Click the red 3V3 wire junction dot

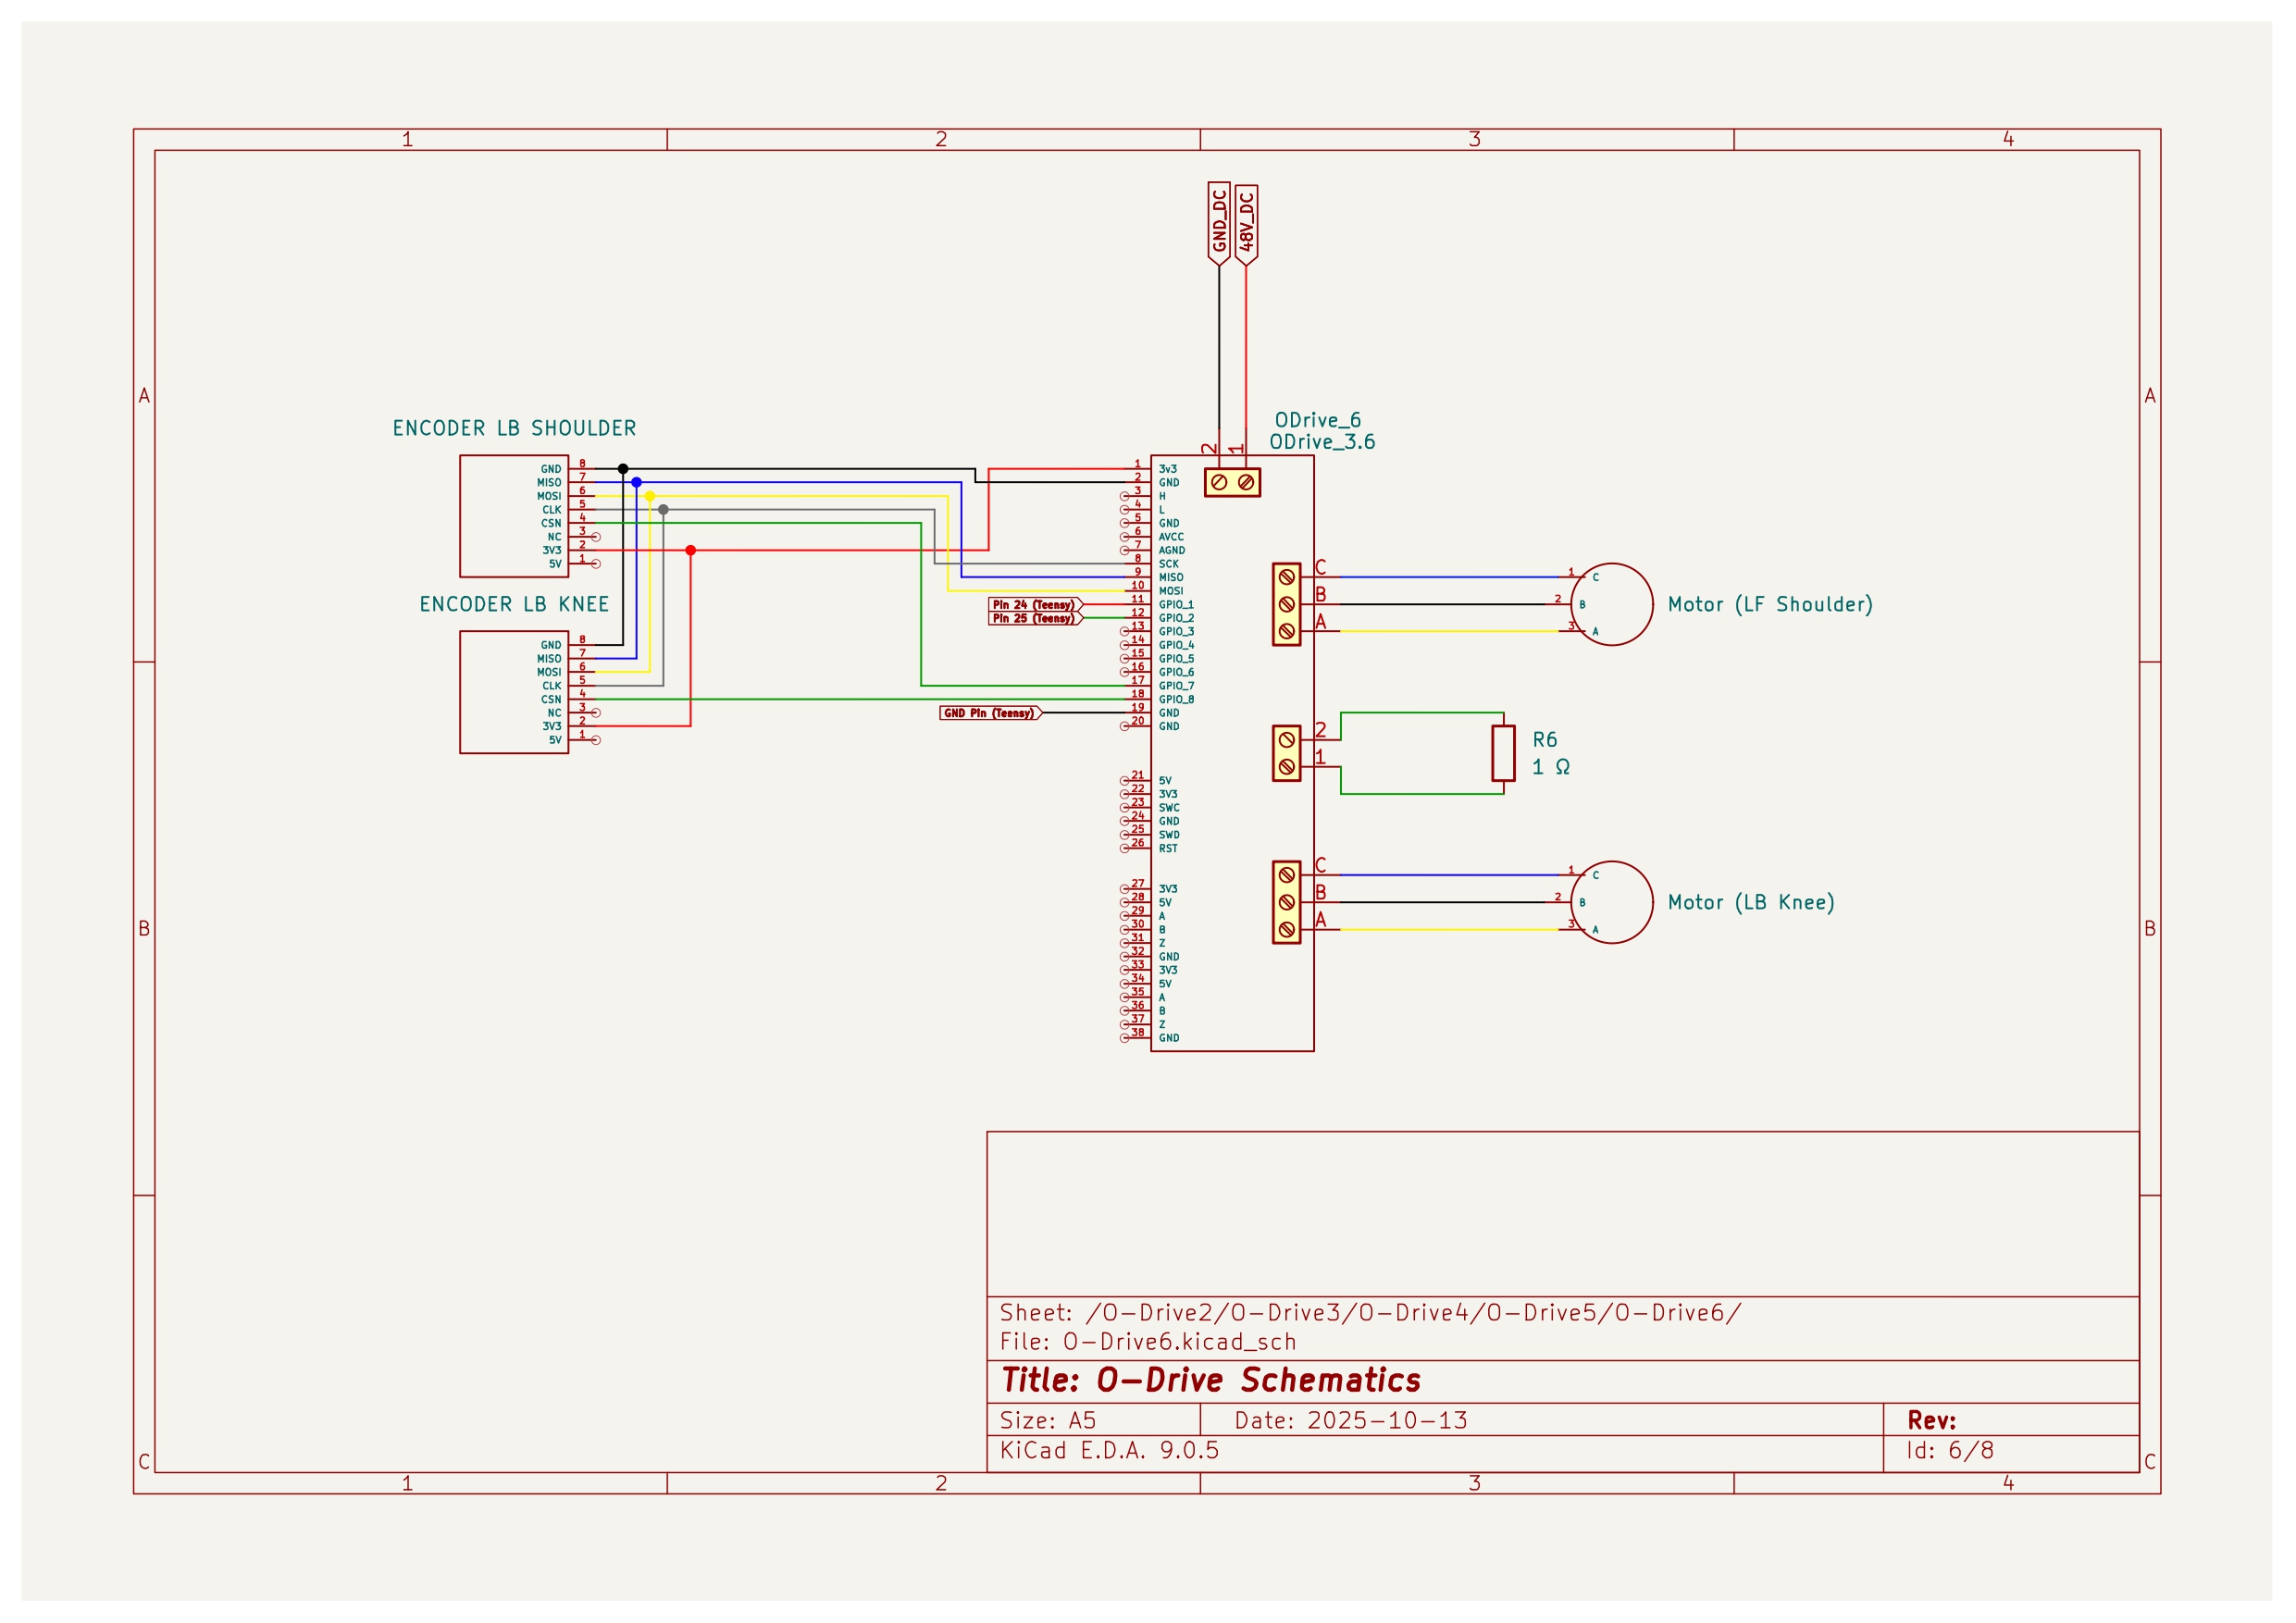click(x=690, y=550)
